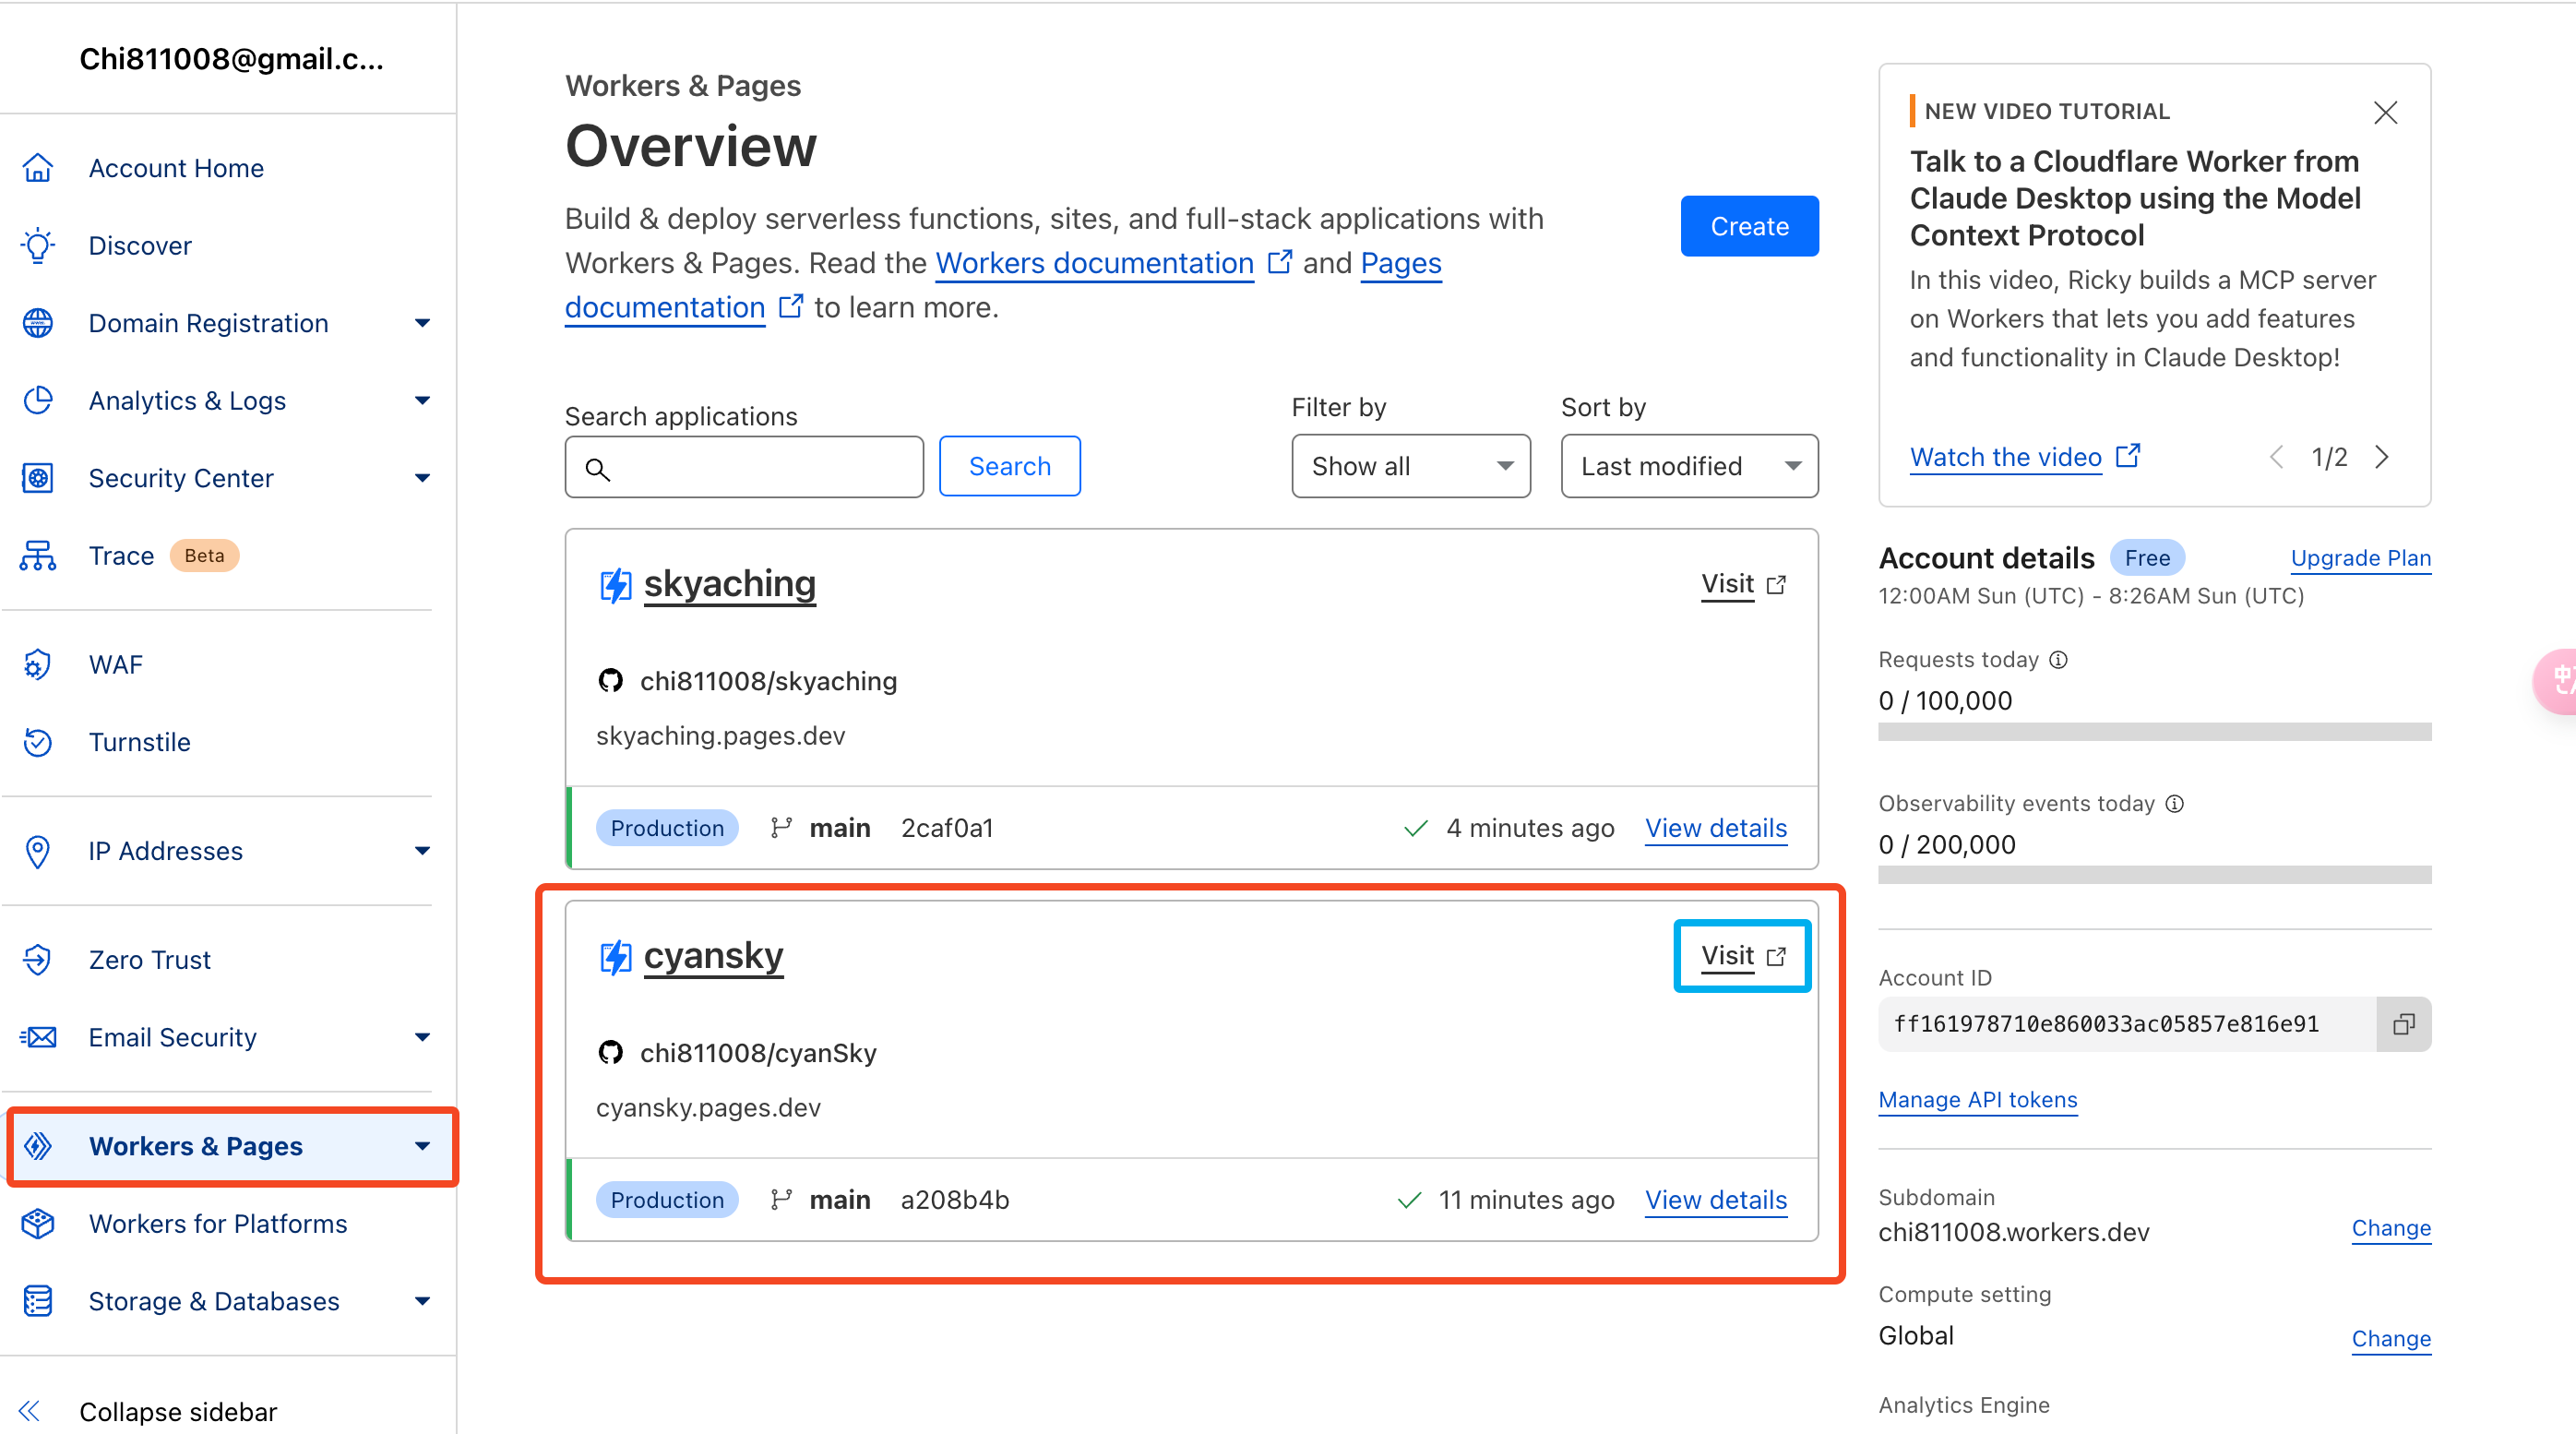Click the Storage & Databases icon

(38, 1301)
